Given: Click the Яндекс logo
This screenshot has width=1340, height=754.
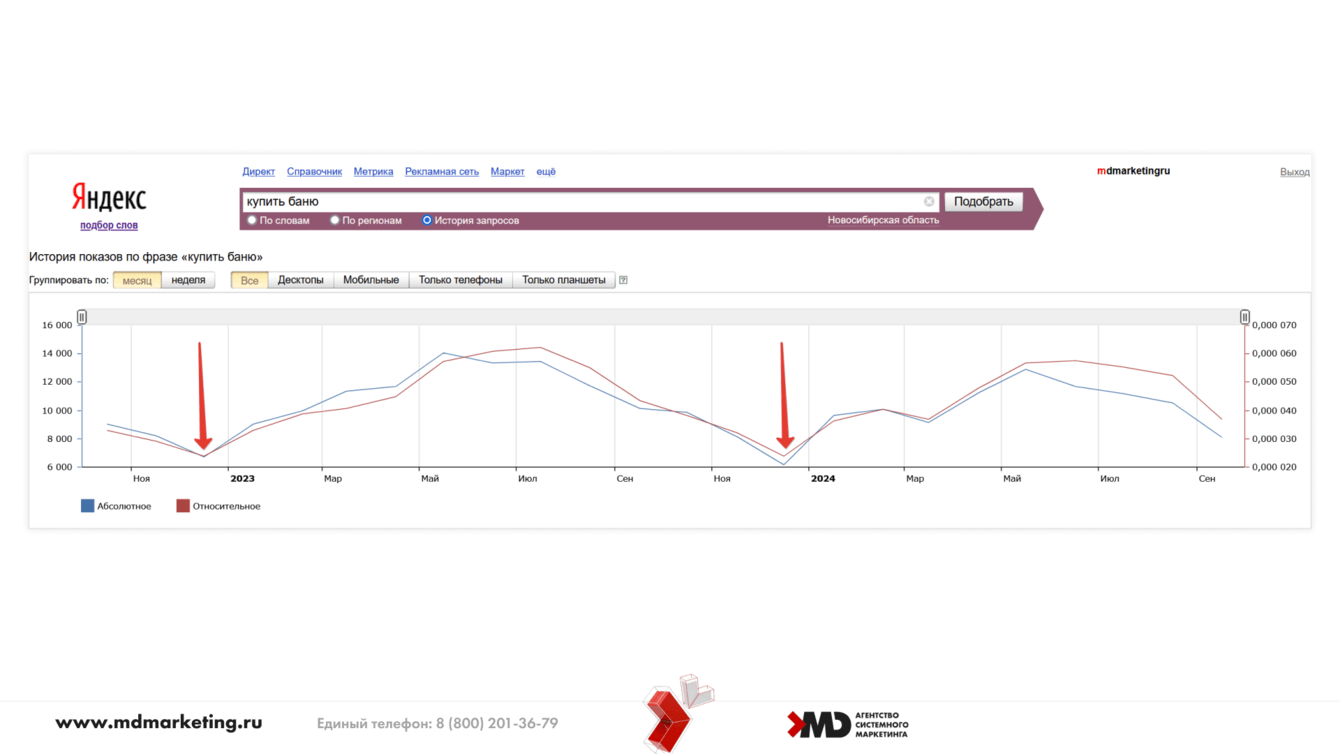Looking at the screenshot, I should (x=109, y=197).
